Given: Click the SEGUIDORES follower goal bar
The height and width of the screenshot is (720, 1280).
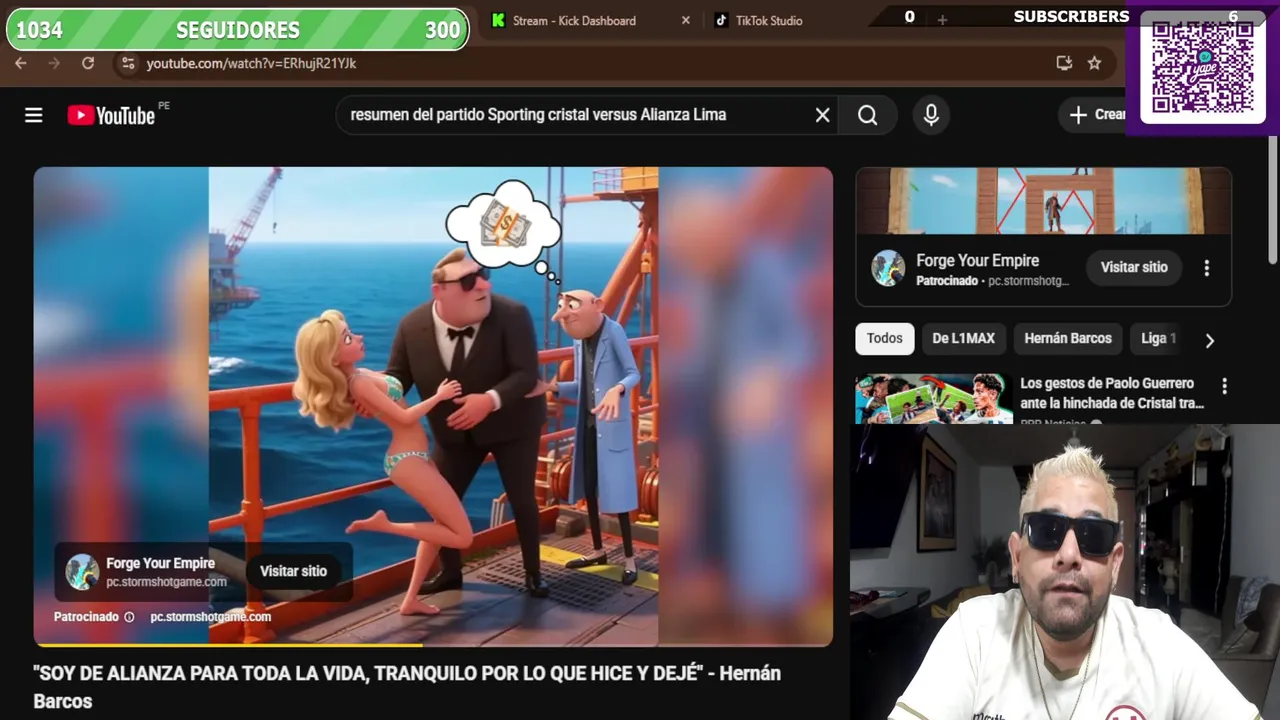Looking at the screenshot, I should (x=237, y=30).
